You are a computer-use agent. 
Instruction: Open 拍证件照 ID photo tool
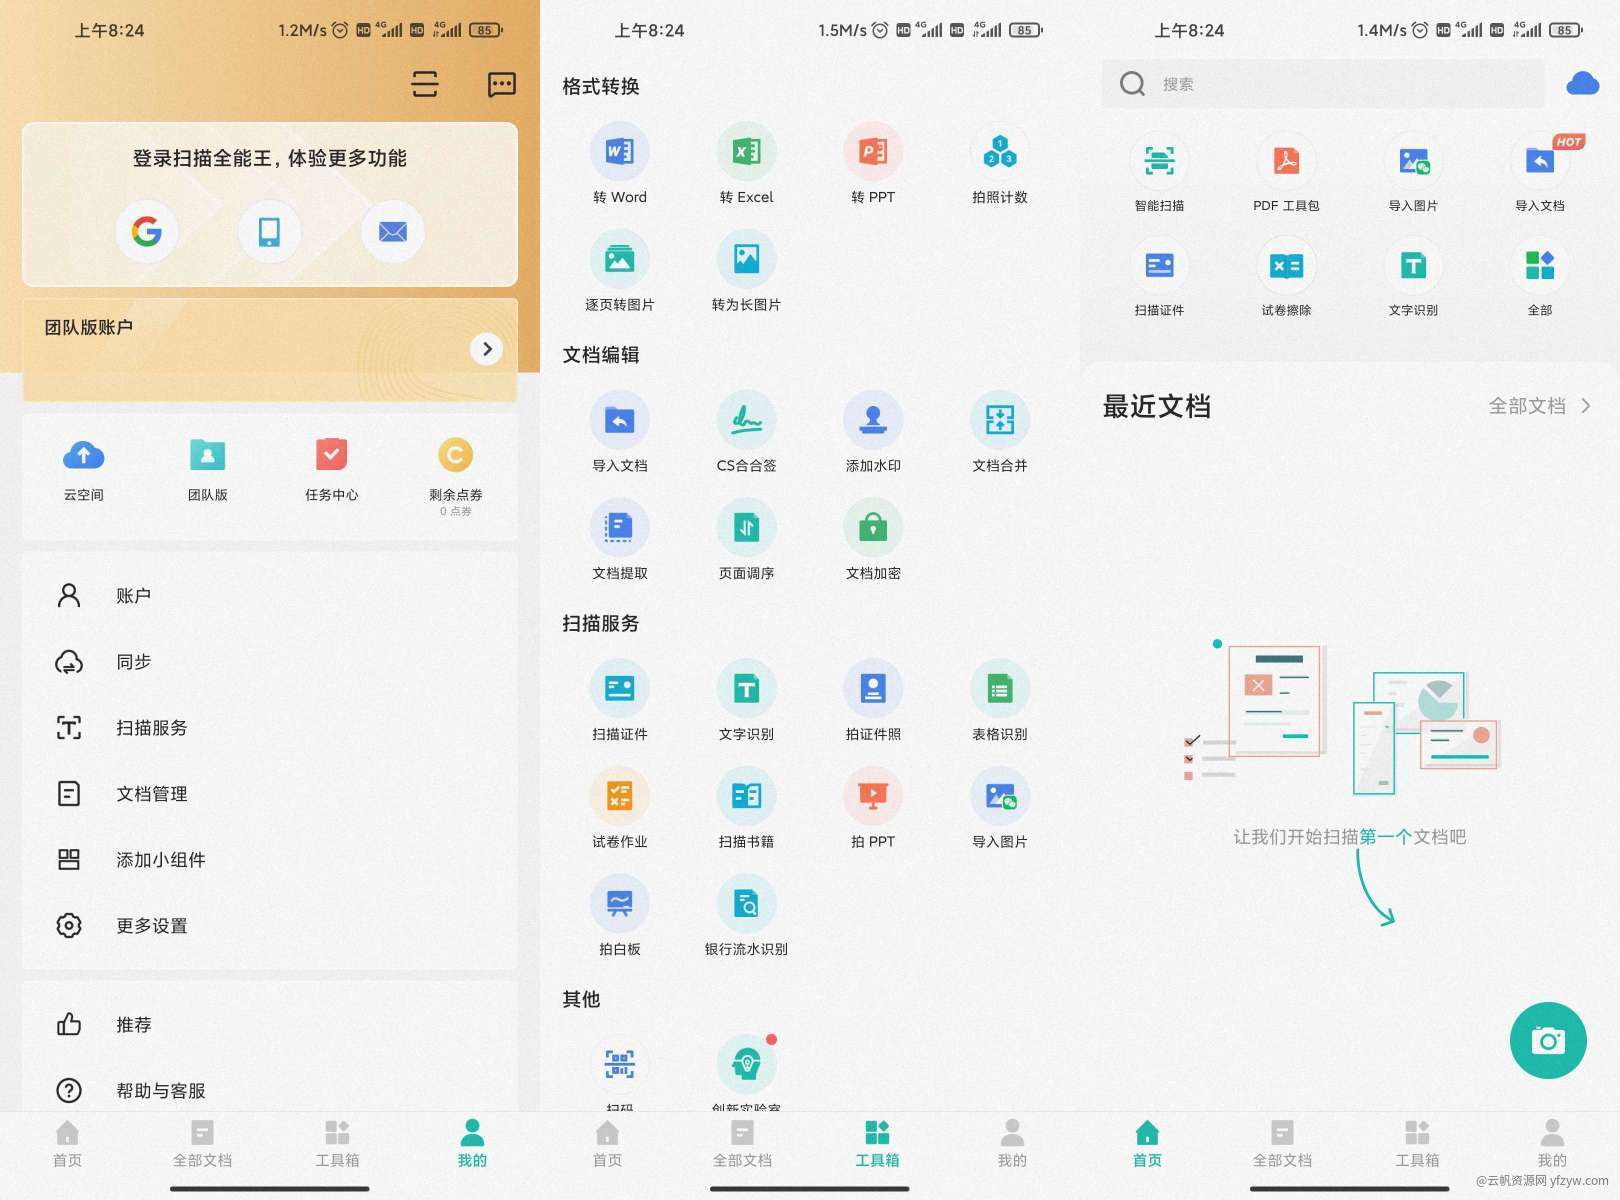(873, 702)
